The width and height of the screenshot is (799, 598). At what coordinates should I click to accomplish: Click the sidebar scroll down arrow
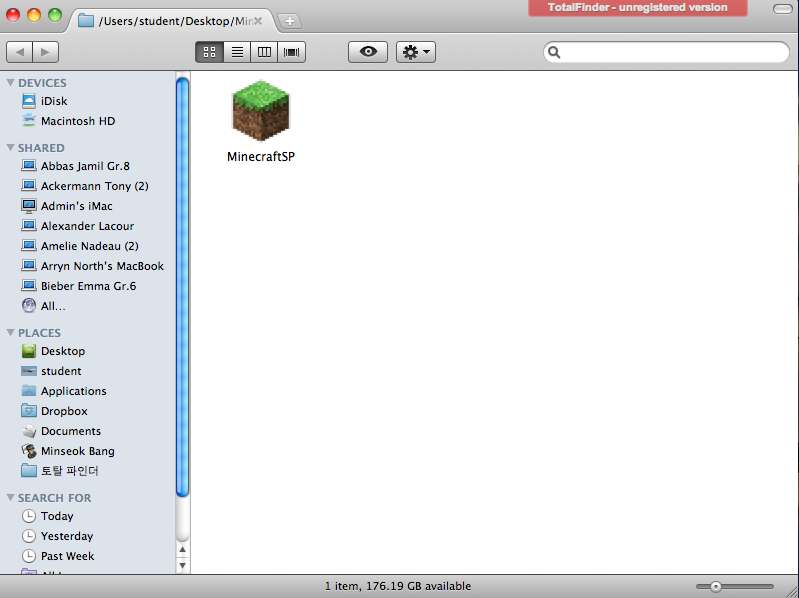click(182, 565)
